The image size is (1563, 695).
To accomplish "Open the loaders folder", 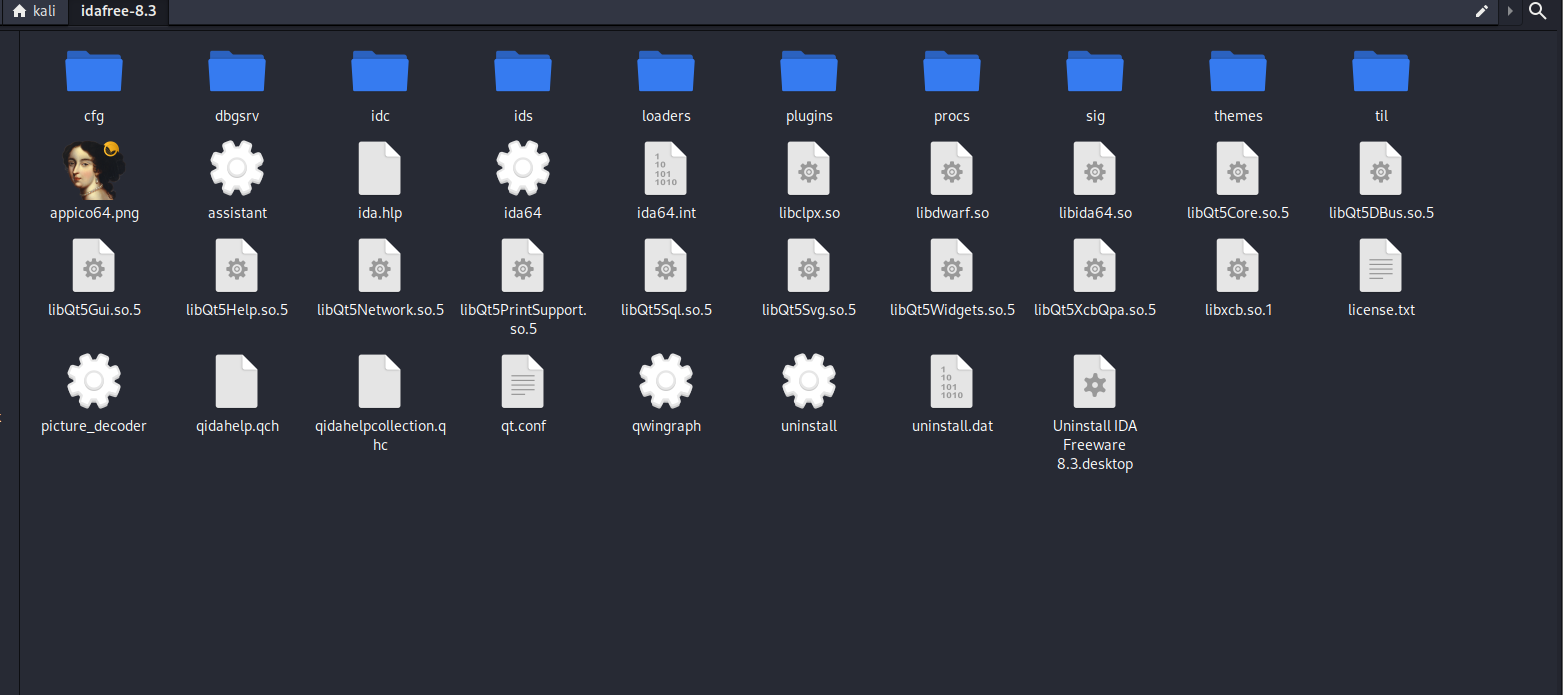I will pos(666,74).
